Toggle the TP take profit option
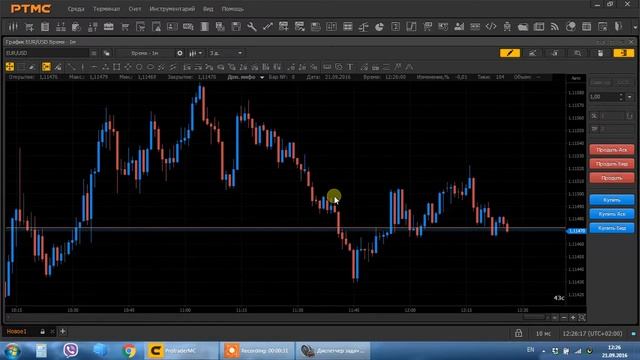The width and height of the screenshot is (640, 360). (x=594, y=129)
